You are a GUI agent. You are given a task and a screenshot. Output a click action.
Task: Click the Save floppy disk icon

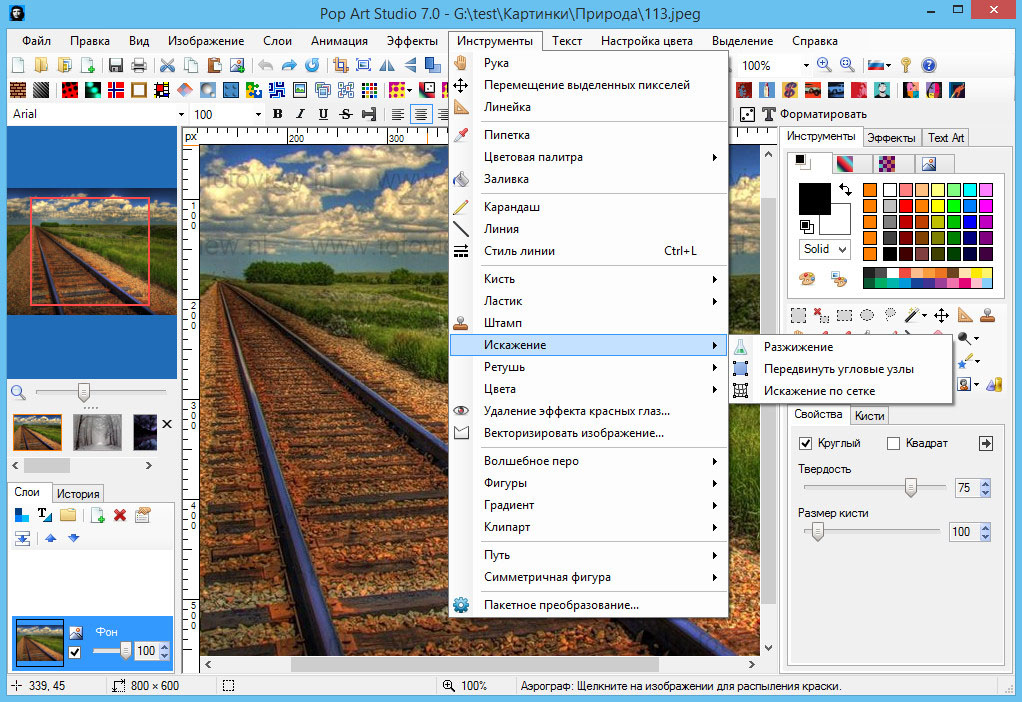pyautogui.click(x=116, y=66)
